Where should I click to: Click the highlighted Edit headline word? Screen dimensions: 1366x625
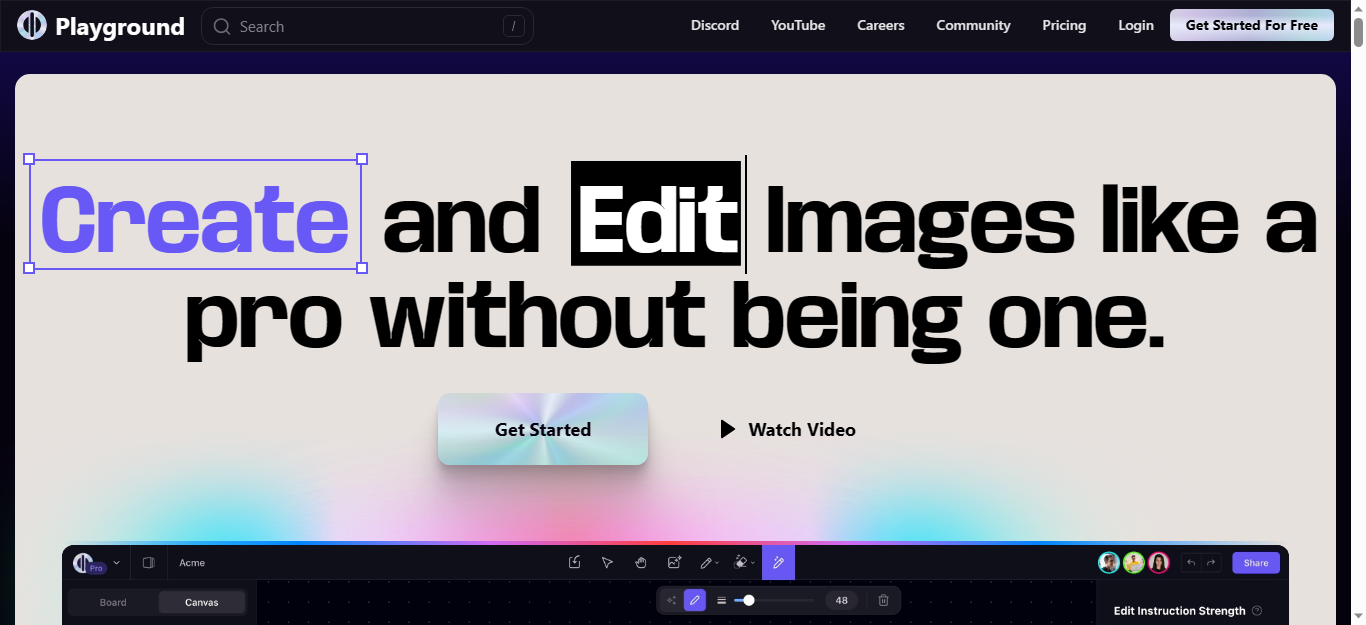pos(656,214)
